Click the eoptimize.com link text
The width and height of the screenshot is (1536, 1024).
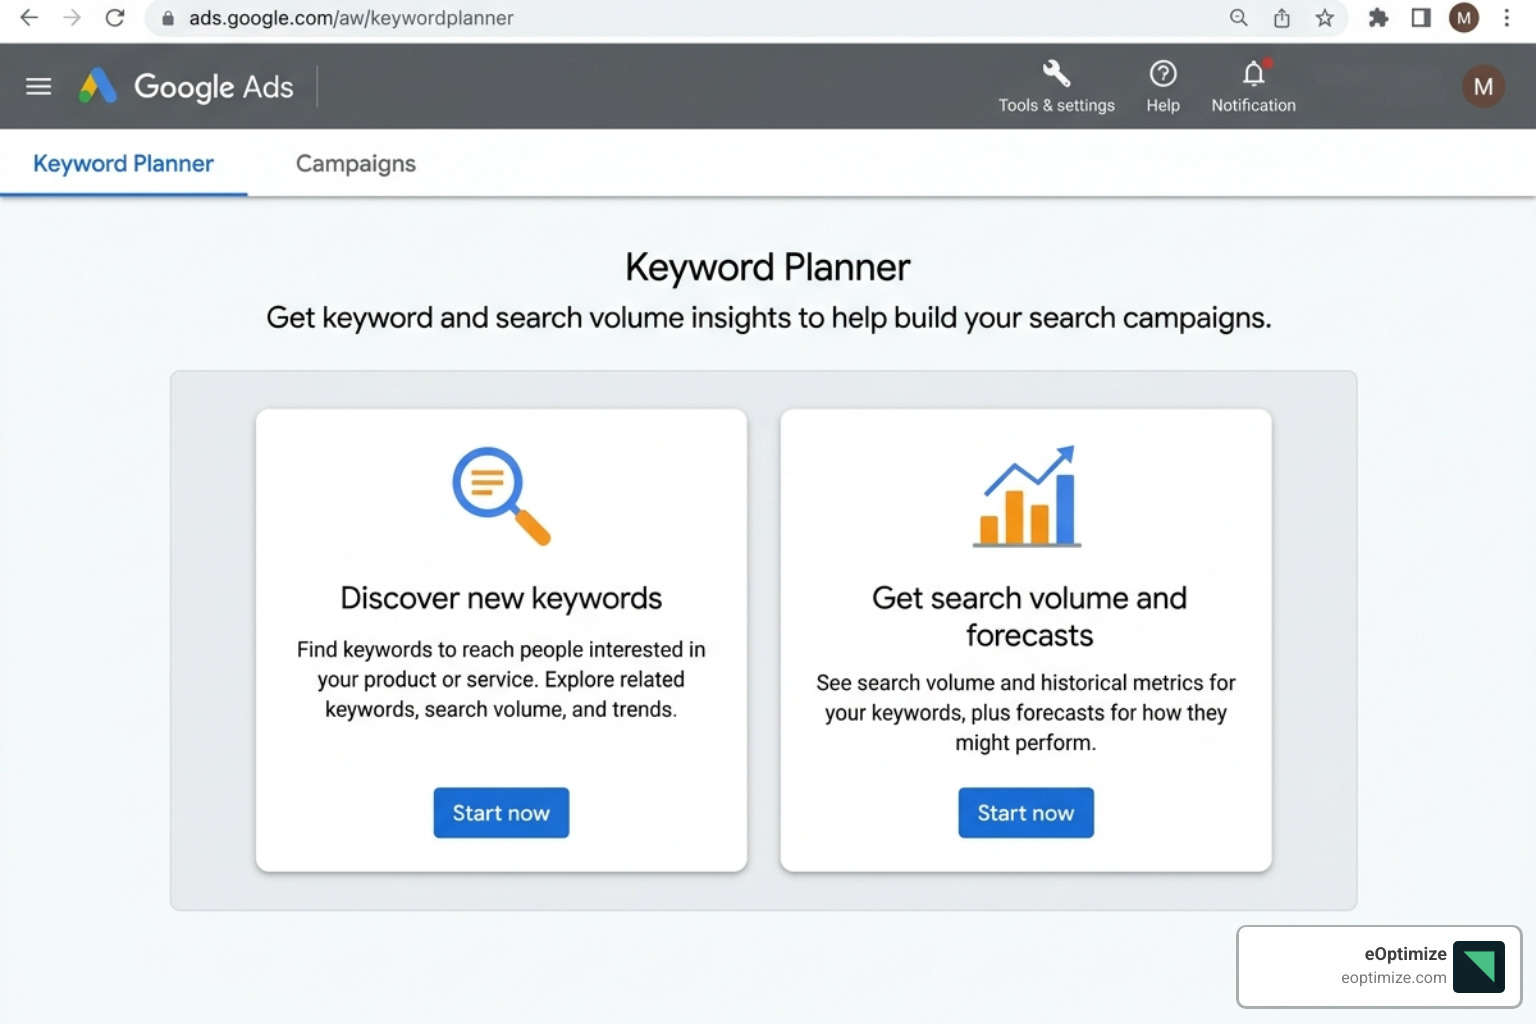point(1393,978)
